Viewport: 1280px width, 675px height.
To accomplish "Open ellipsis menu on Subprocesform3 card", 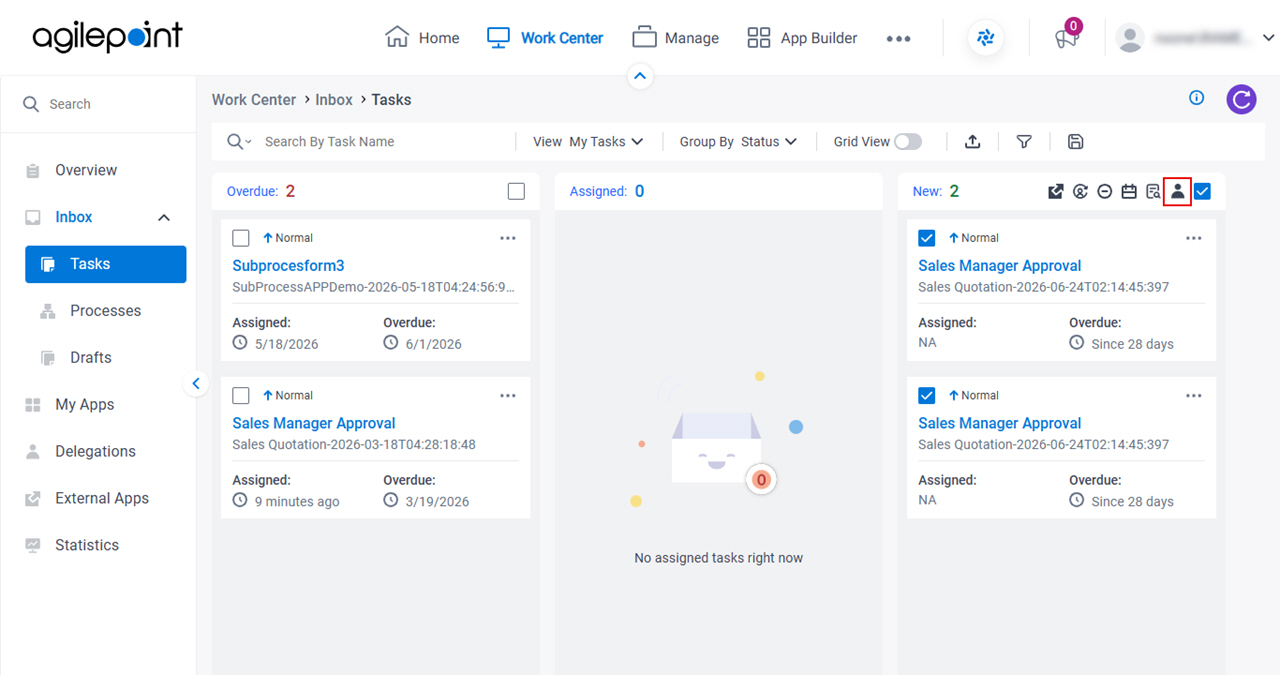I will pyautogui.click(x=508, y=238).
